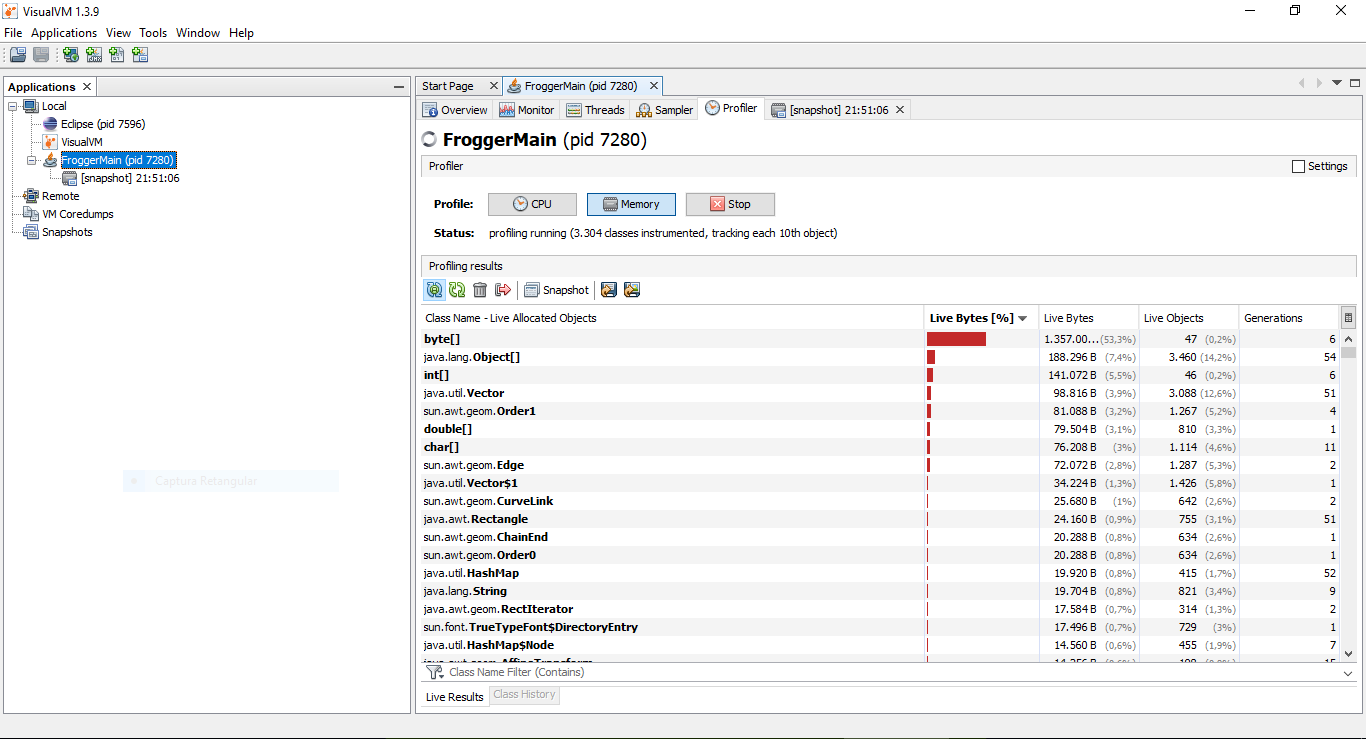Switch to the Sampler tab
1366x739 pixels.
tap(665, 110)
